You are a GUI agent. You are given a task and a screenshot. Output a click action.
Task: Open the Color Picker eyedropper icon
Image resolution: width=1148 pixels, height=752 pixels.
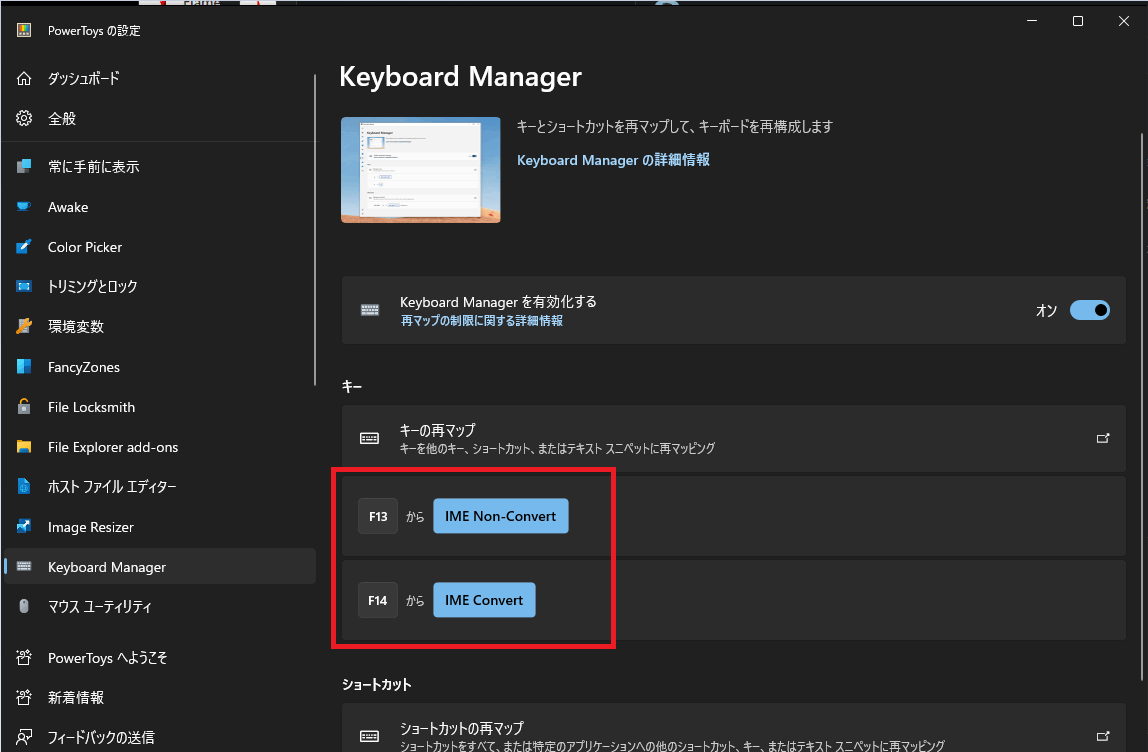coord(24,247)
